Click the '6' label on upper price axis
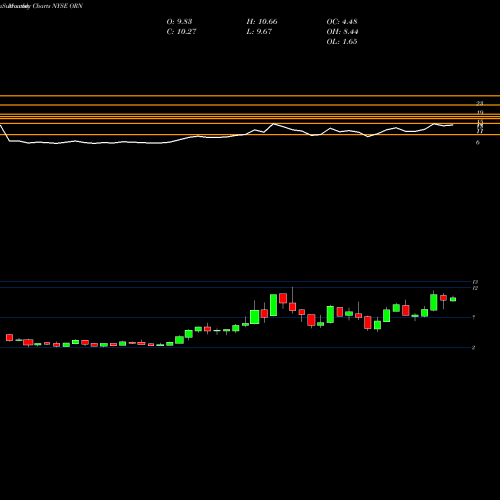 pyautogui.click(x=478, y=143)
